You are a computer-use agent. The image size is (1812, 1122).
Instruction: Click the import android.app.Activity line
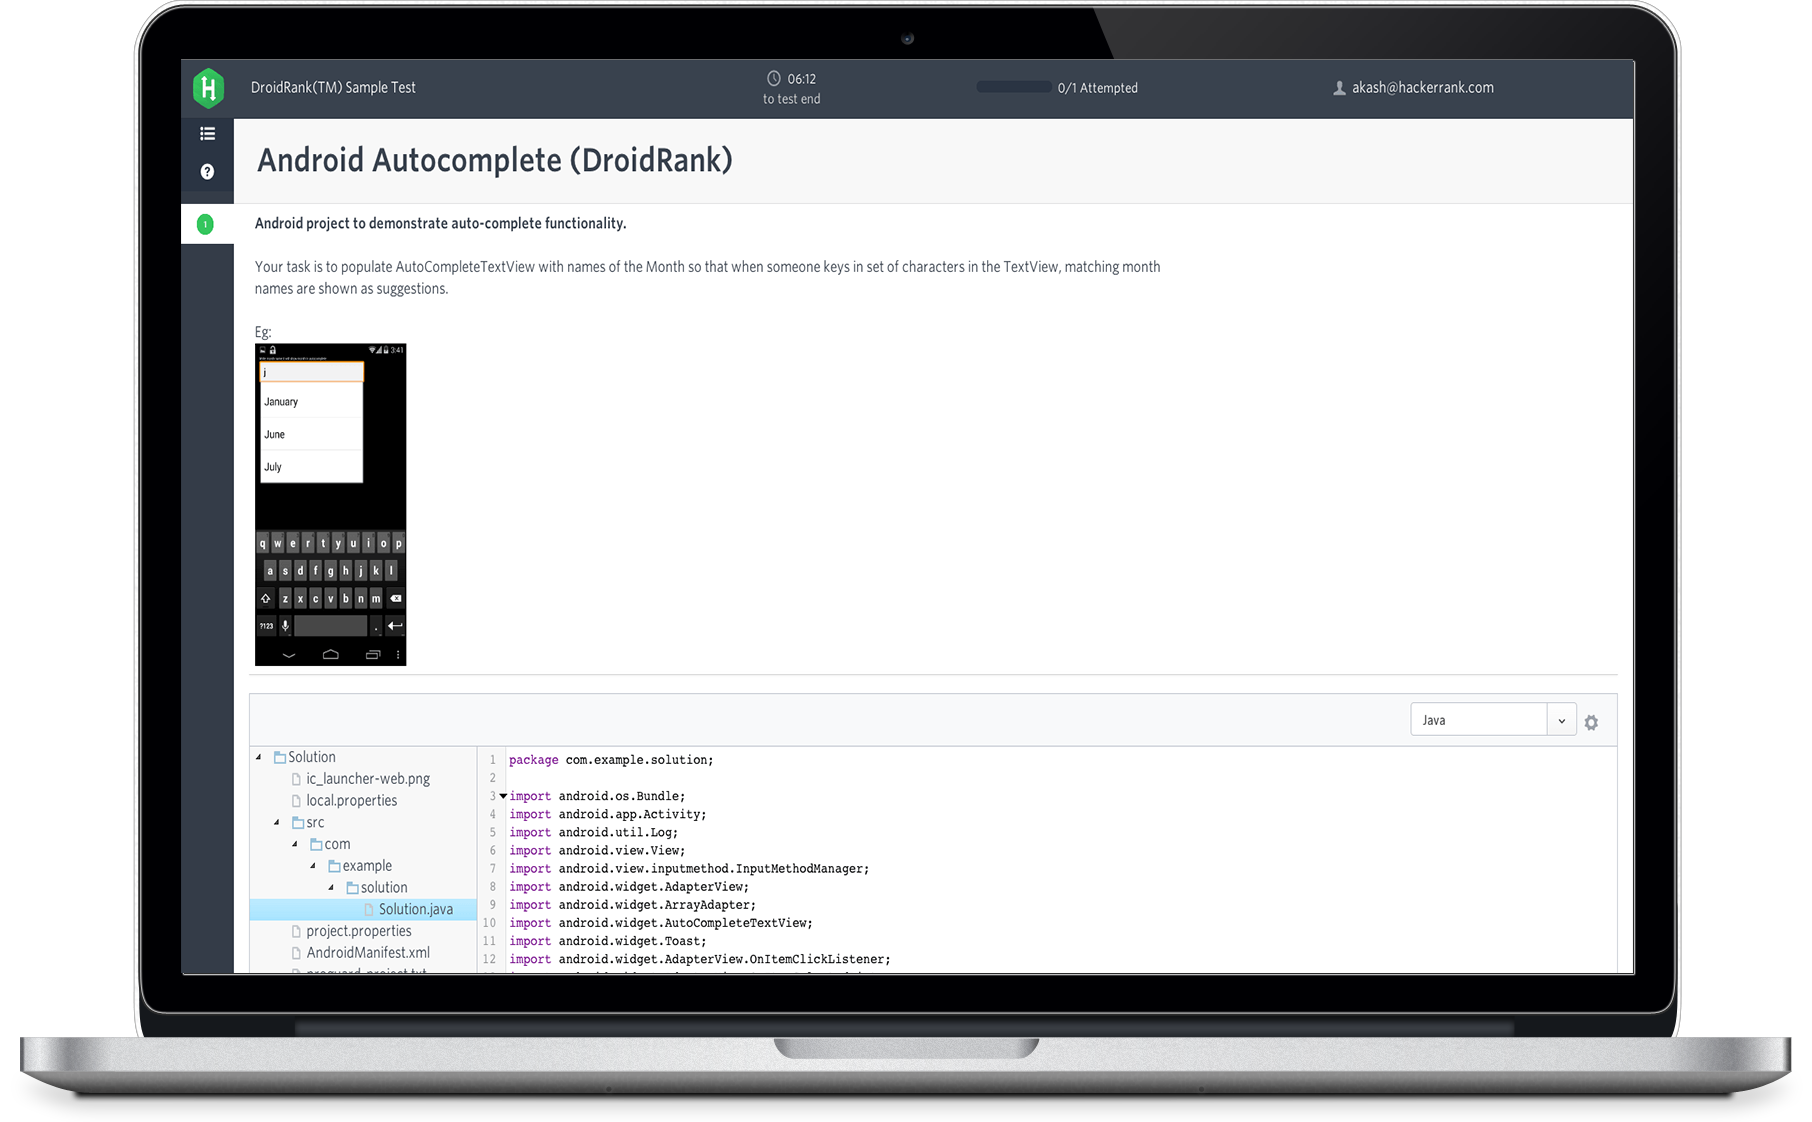point(608,815)
